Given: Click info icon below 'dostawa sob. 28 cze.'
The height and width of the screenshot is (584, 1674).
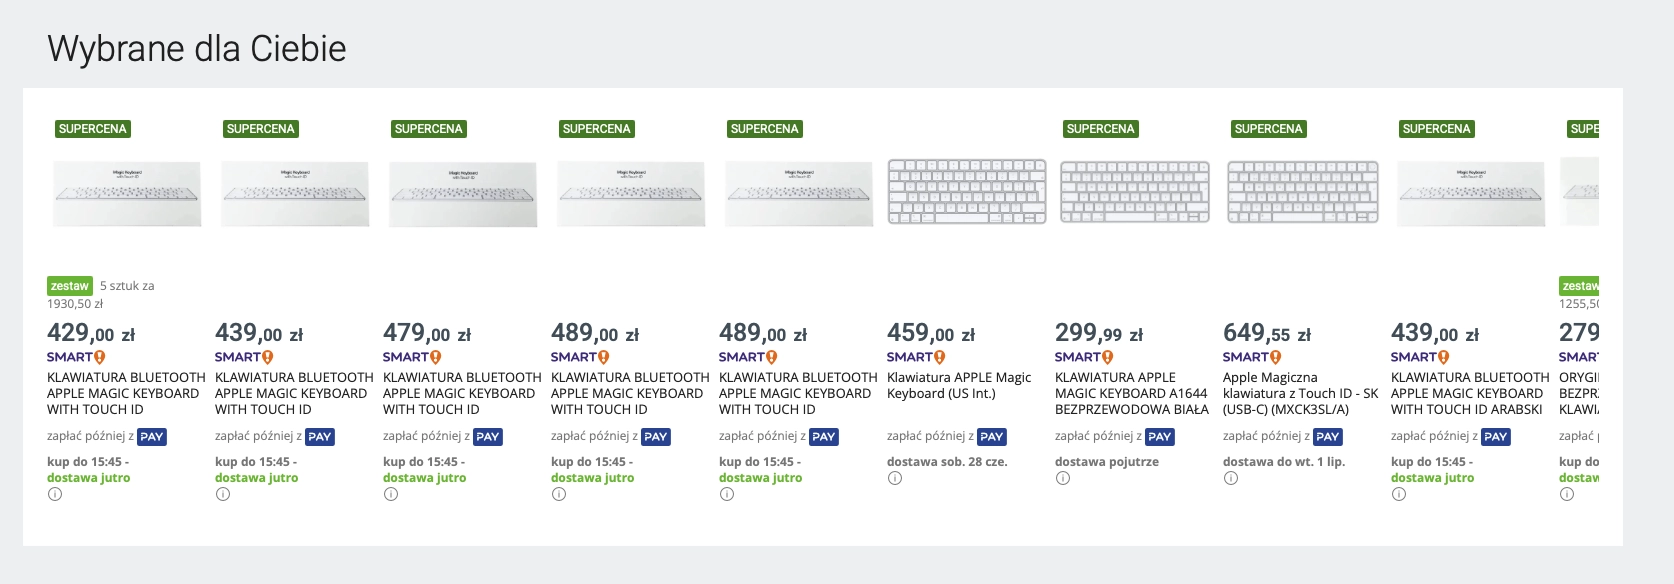Looking at the screenshot, I should tap(895, 478).
